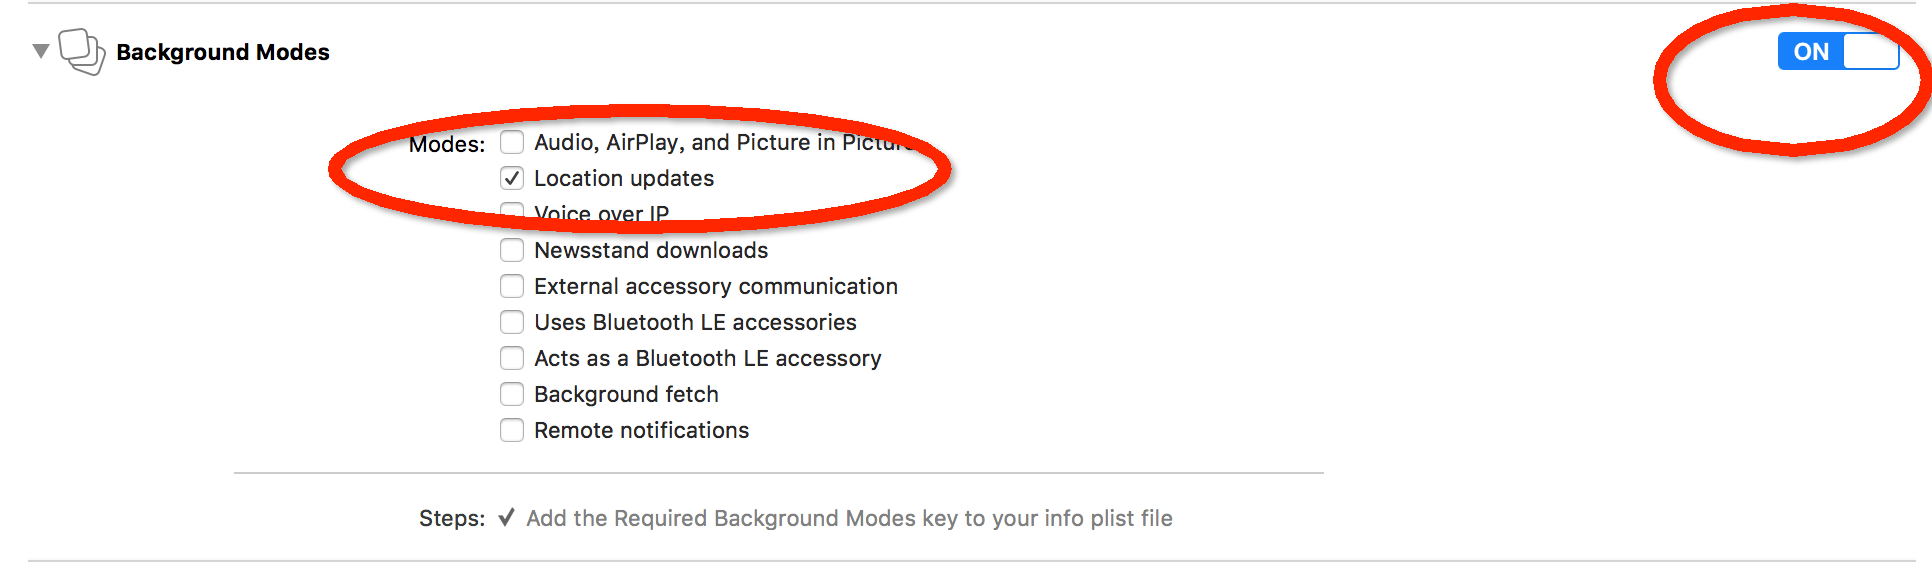Viewport: 1932px width, 574px height.
Task: Enable the Background fetch checkbox
Action: click(x=512, y=394)
